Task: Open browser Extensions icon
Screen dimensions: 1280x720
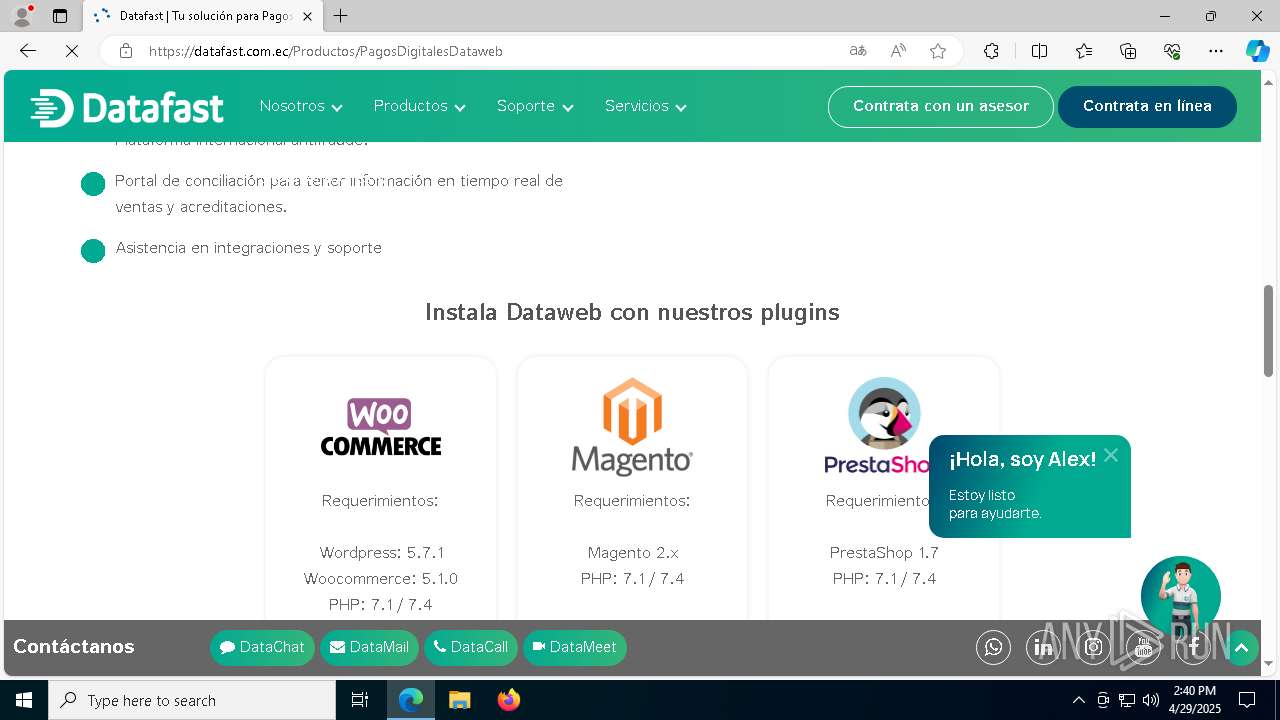Action: click(991, 51)
